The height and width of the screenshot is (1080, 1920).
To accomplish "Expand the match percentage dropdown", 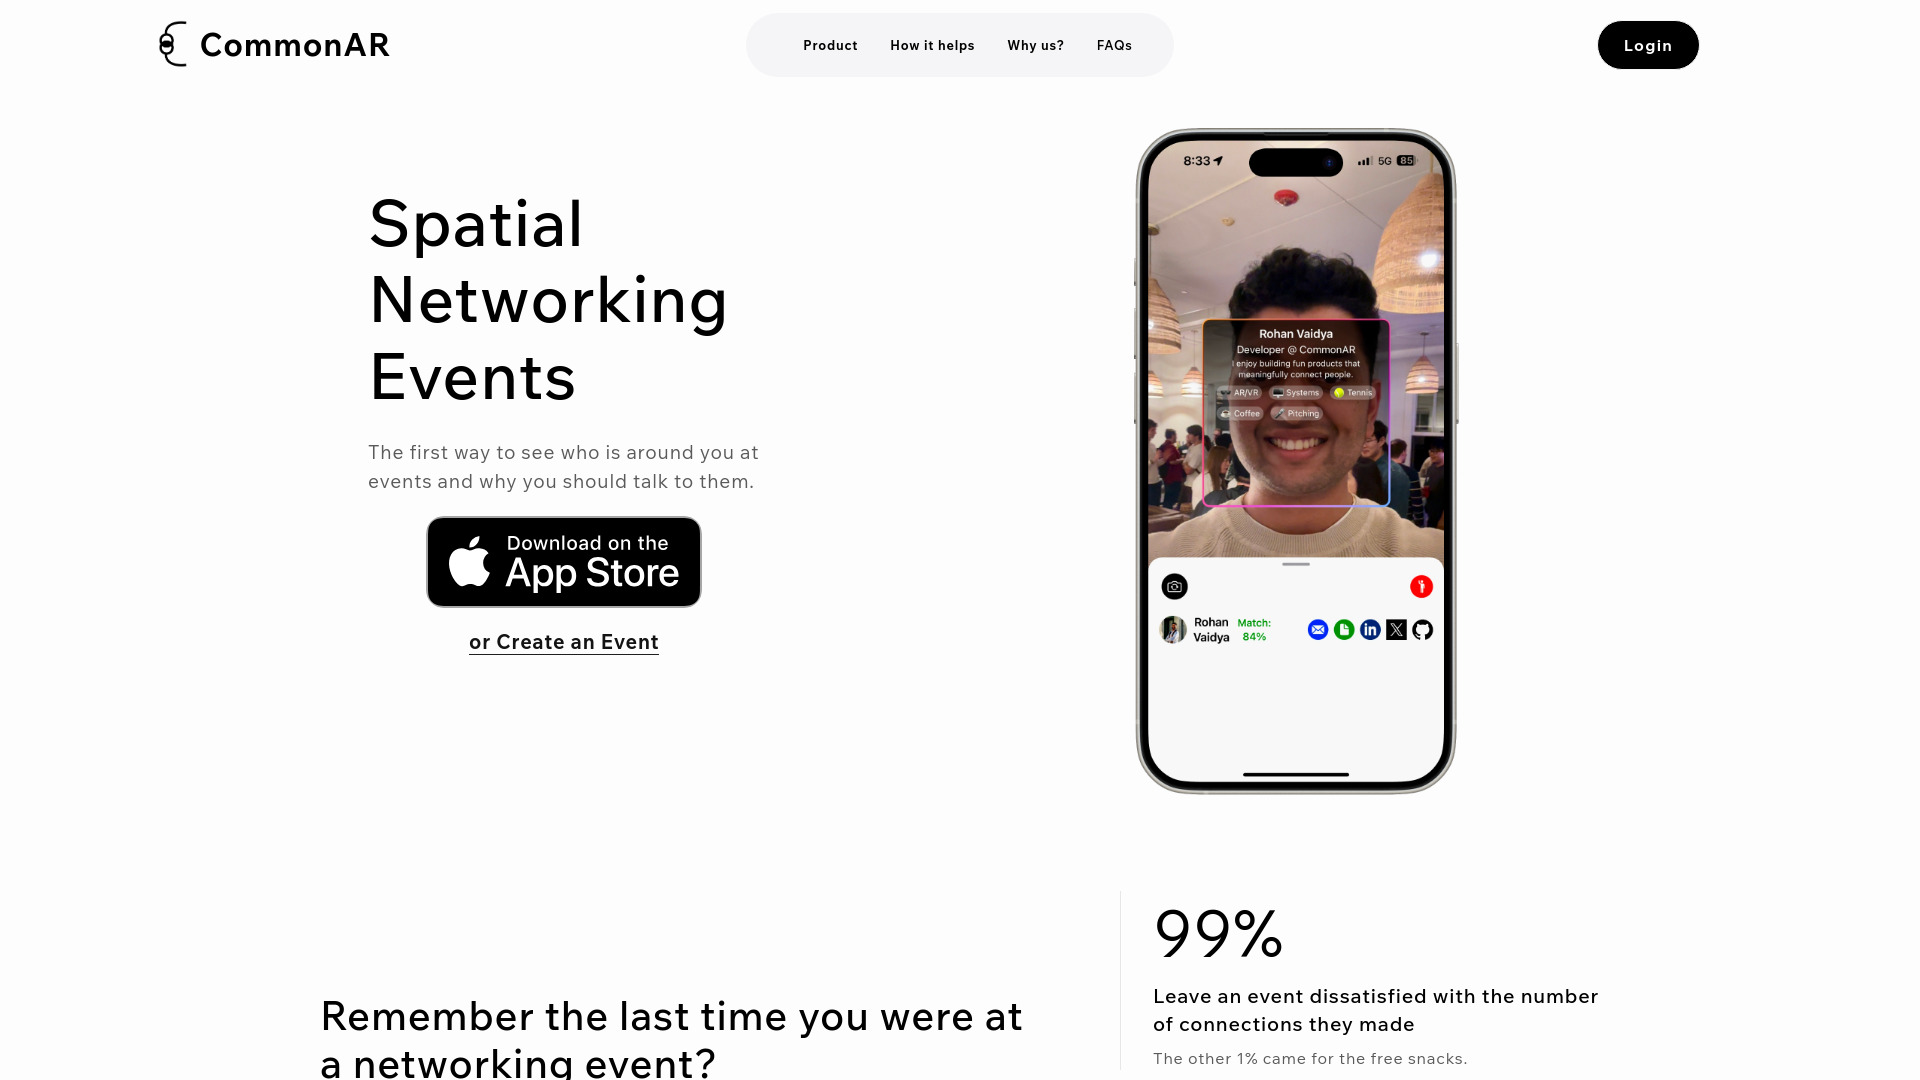I will coord(1253,629).
